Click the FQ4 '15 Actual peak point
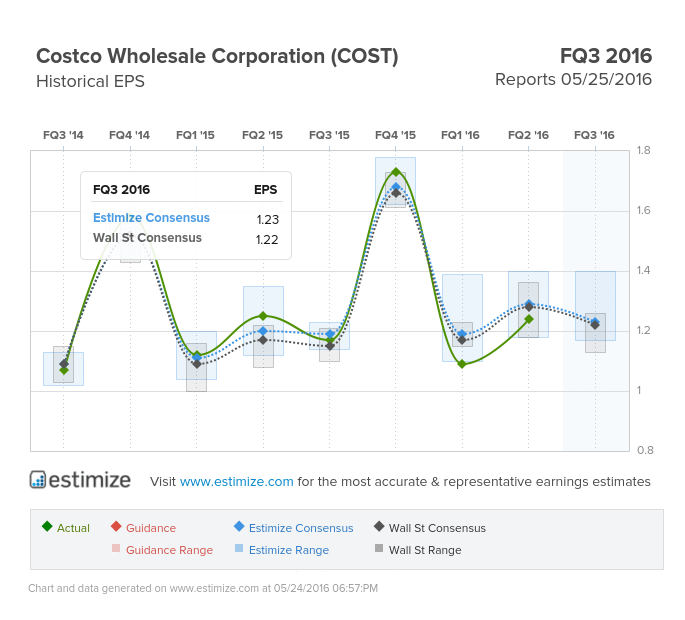Image resolution: width=685 pixels, height=620 pixels. (x=396, y=172)
